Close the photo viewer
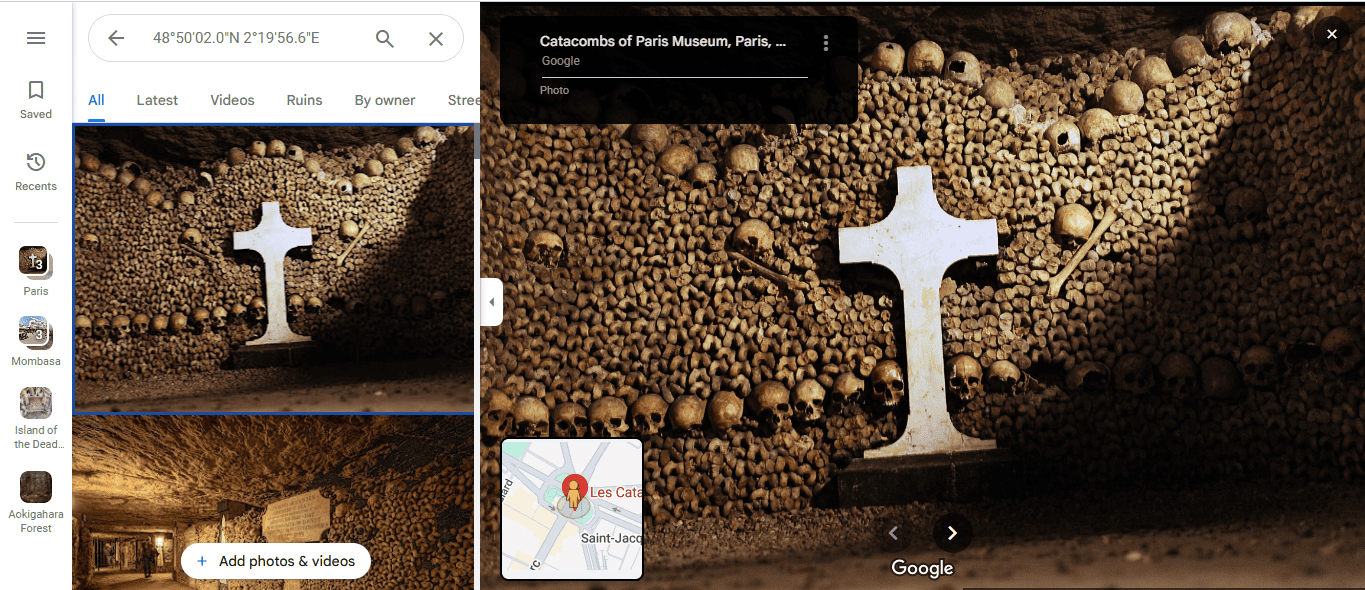The height and width of the screenshot is (590, 1365). (1331, 33)
